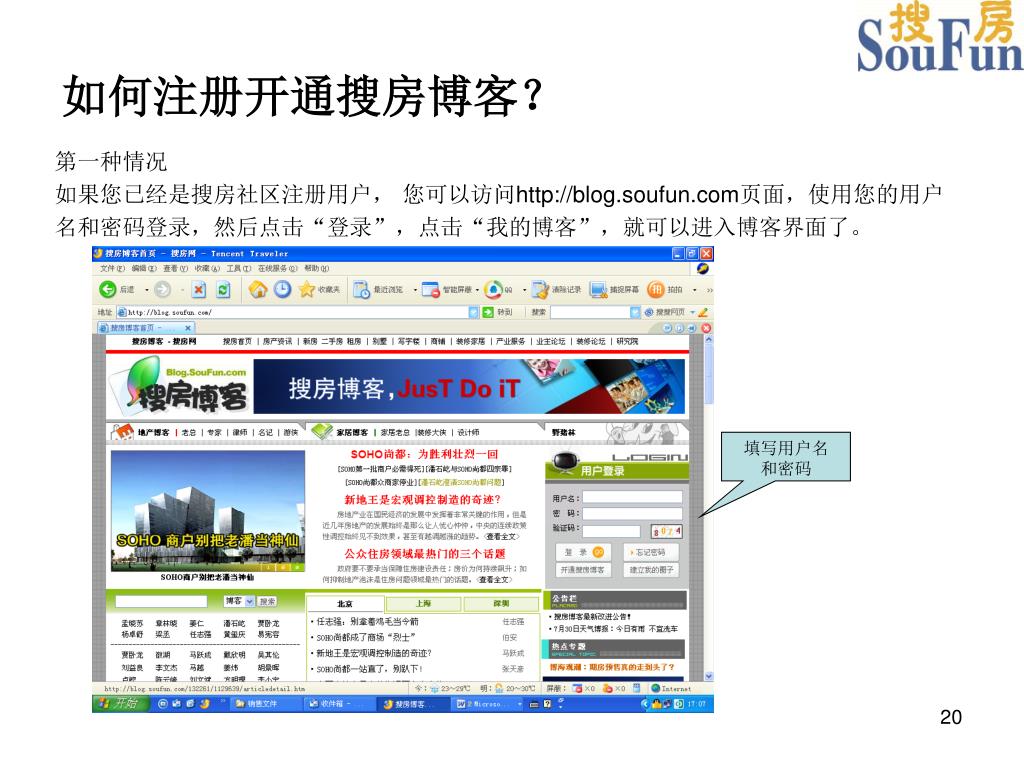Viewport: 1024px width, 768px height.
Task: Open the 在线服务 menu
Action: pos(278,268)
